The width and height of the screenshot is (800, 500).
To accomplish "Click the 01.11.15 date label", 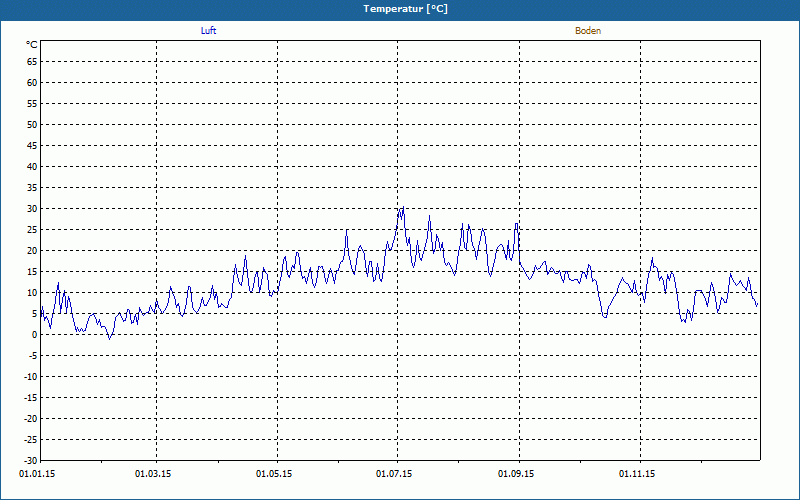I will 637,474.
